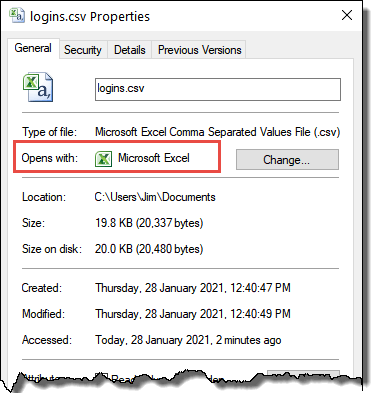Click the Microsoft Excel app icon
The height and width of the screenshot is (393, 378).
(103, 158)
